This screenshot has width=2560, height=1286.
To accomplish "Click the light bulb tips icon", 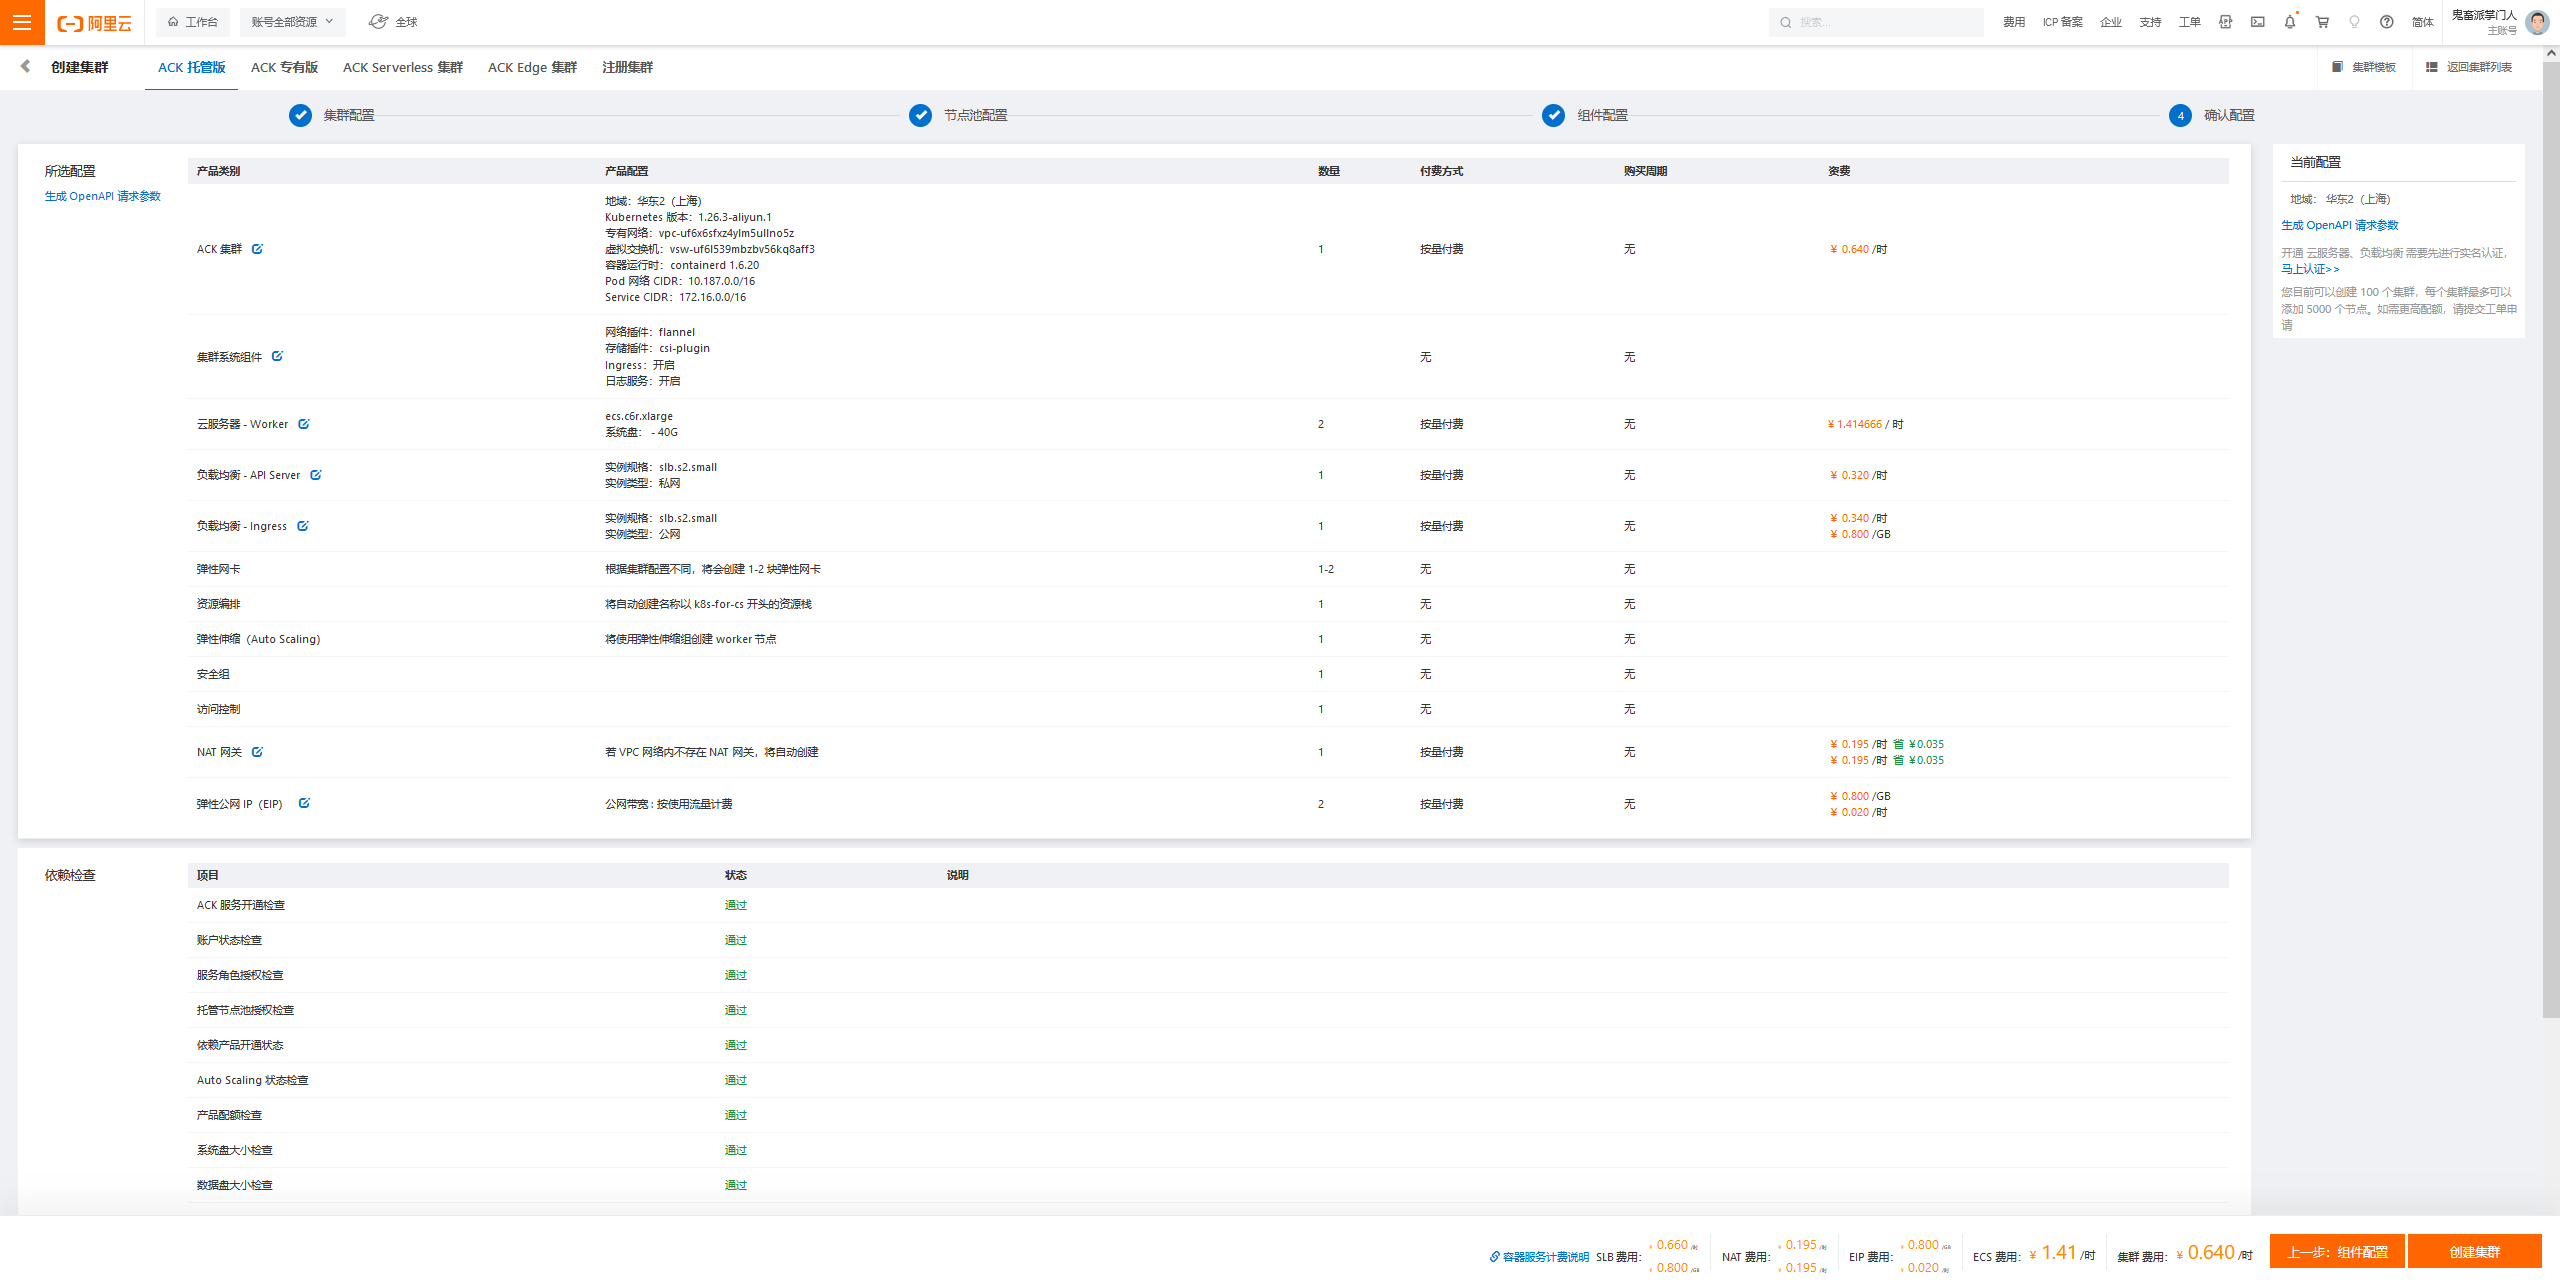I will 2354,22.
